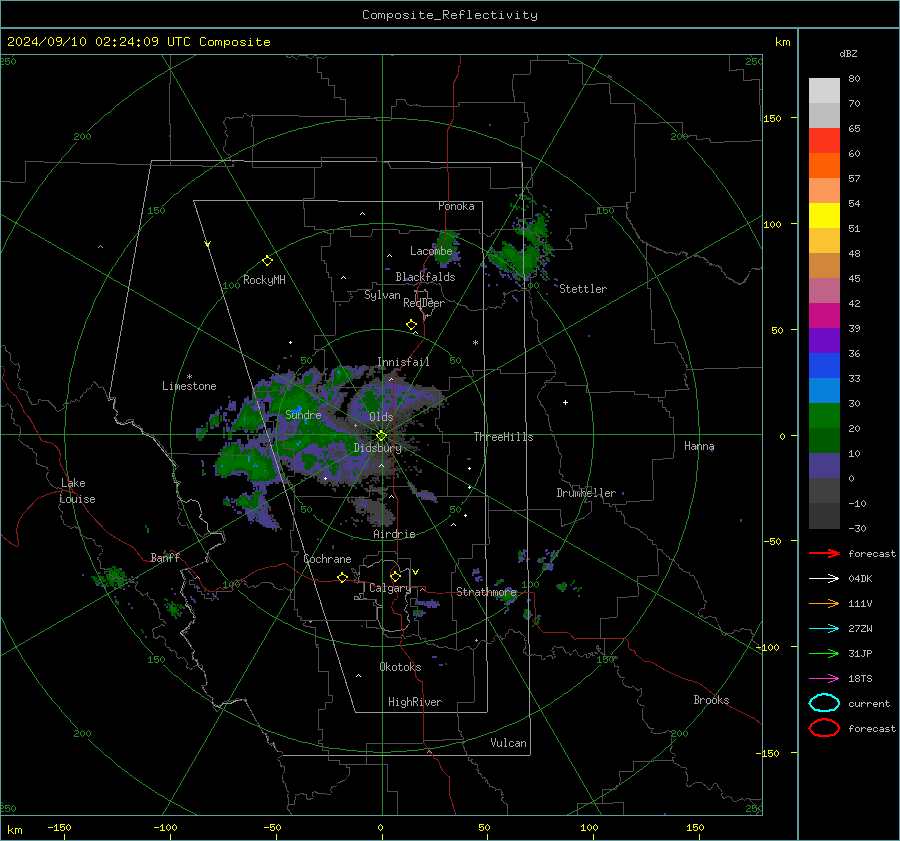Click the Blackfalds label
Image resolution: width=900 pixels, height=841 pixels.
pos(425,277)
